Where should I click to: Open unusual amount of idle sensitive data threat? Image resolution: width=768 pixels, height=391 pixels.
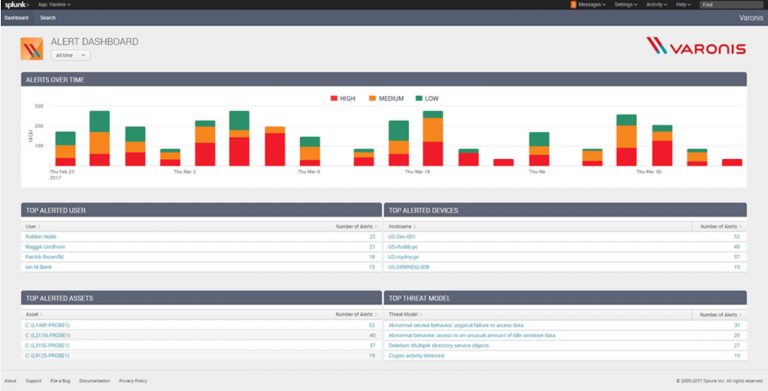click(472, 336)
